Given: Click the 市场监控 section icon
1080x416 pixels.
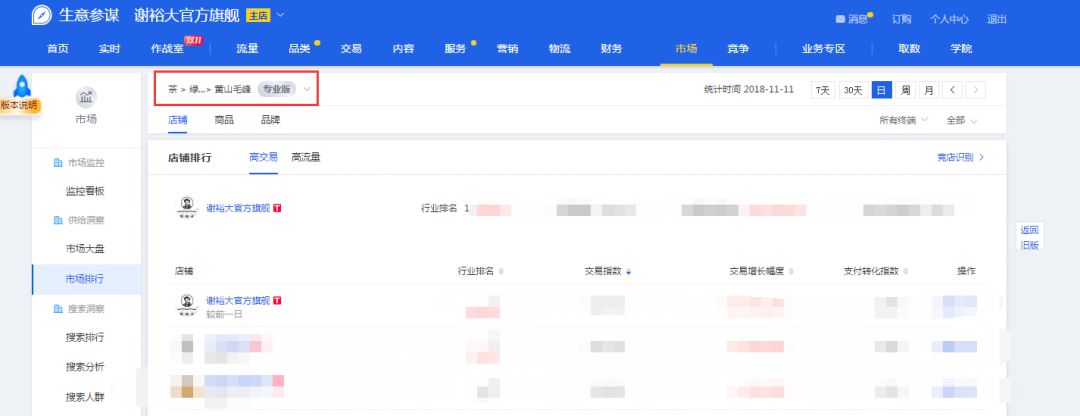Looking at the screenshot, I should 58,163.
